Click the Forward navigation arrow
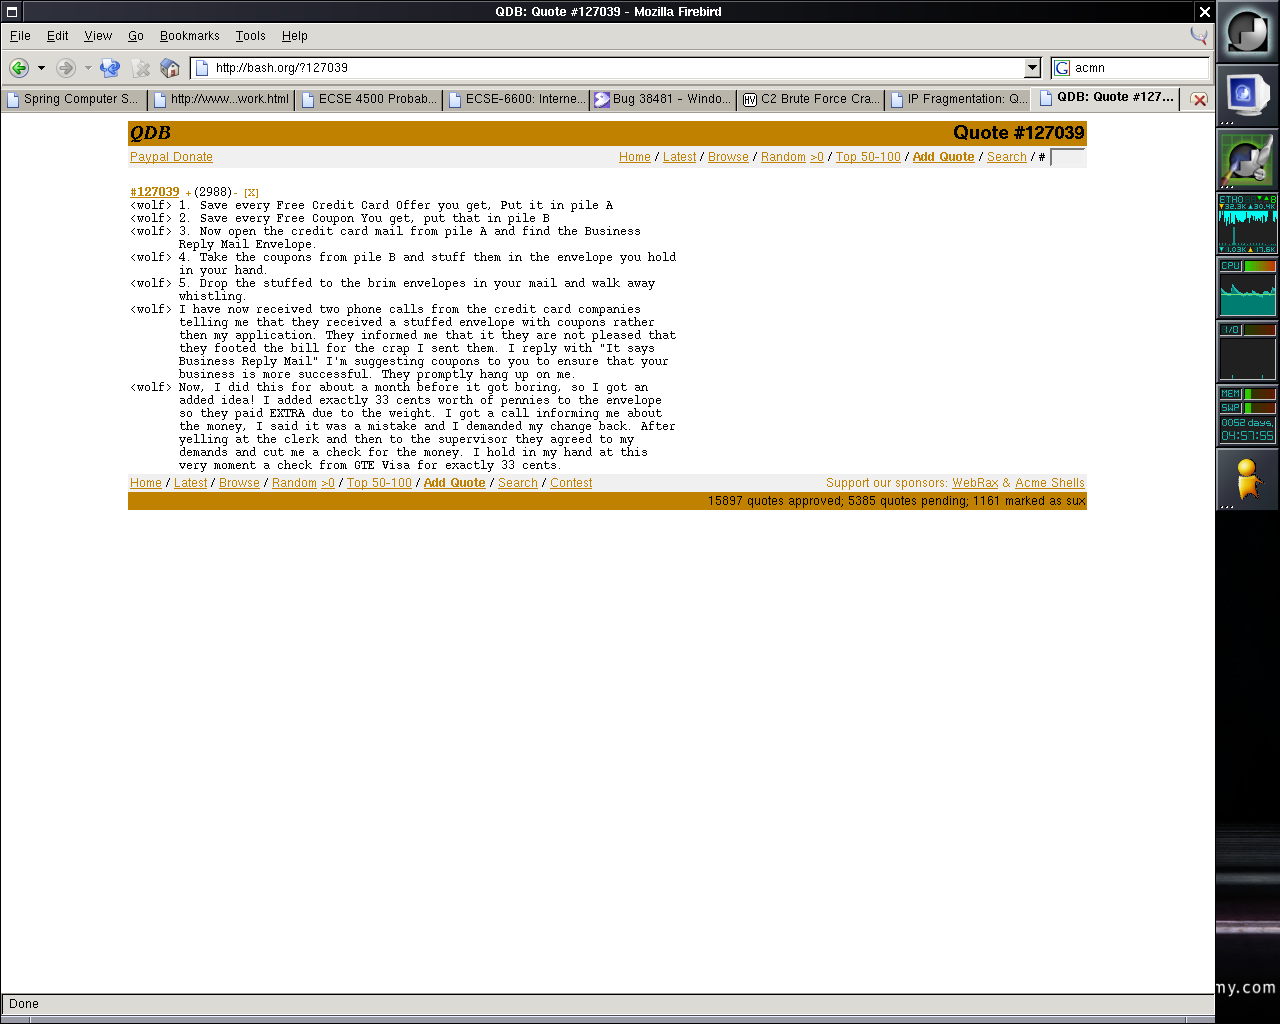This screenshot has height=1024, width=1280. click(x=65, y=68)
